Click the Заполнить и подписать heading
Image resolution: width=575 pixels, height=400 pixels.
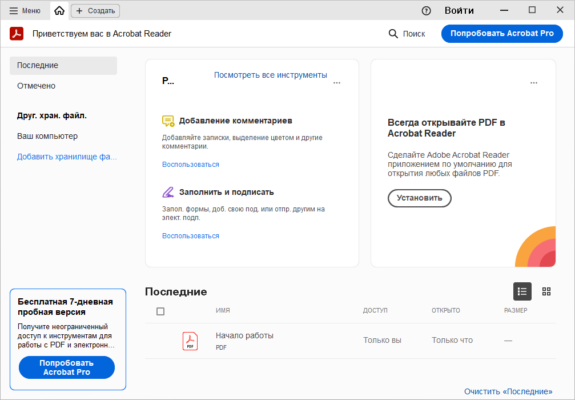(x=226, y=192)
